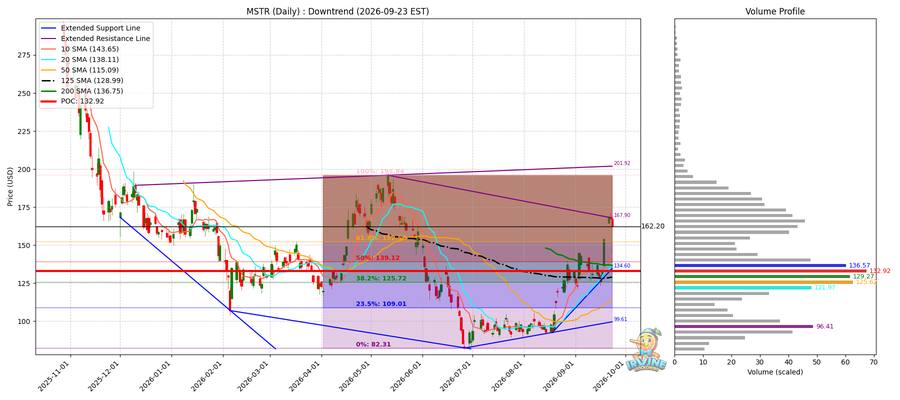The height and width of the screenshot is (400, 900).
Task: Click the '50 SMA (115.09)' legend entry
Action: point(79,70)
